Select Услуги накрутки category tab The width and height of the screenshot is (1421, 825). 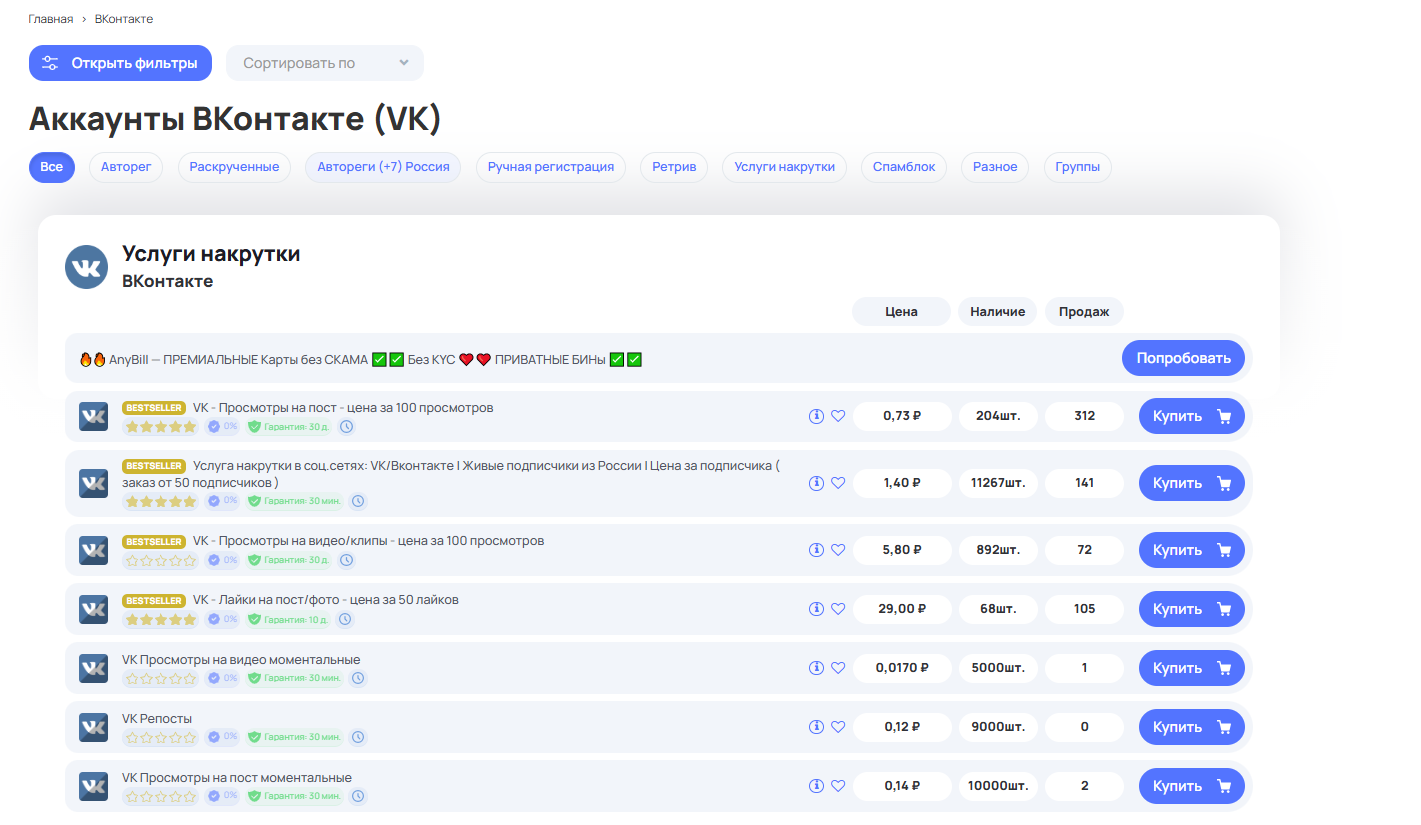(784, 167)
